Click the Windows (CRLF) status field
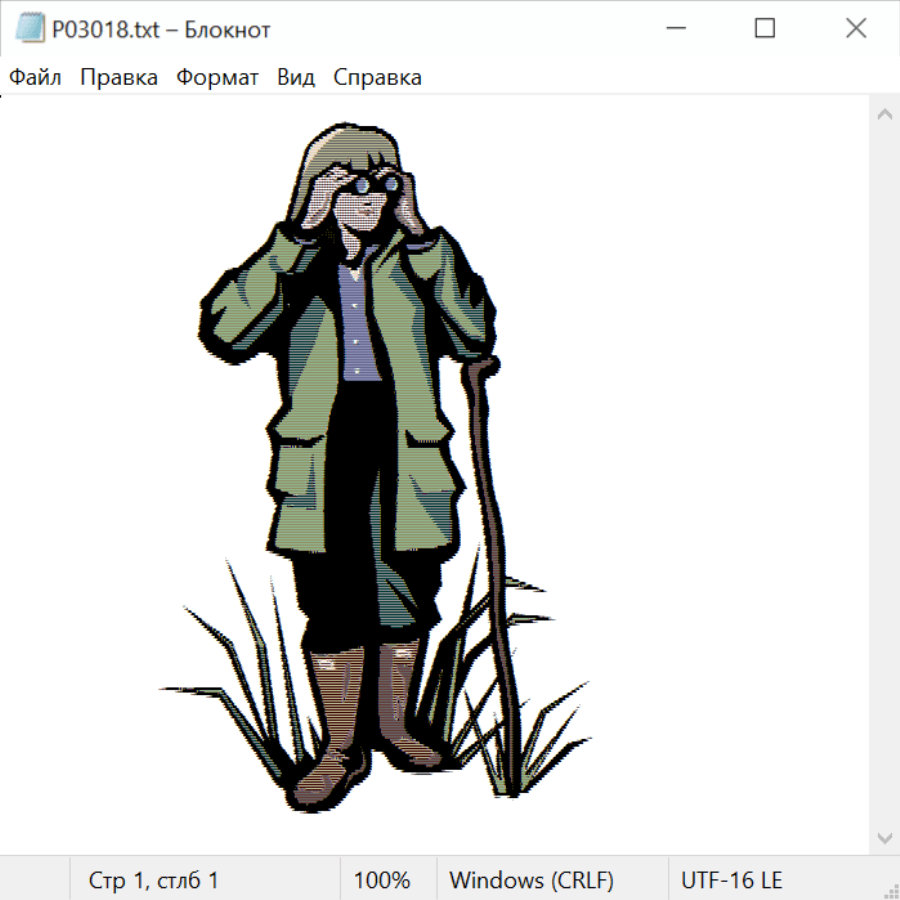Screen dimensions: 900x900 [x=531, y=880]
